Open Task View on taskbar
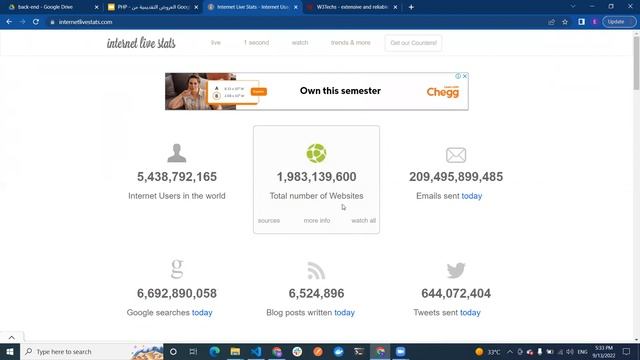Viewport: 640px width, 360px height. pyautogui.click(x=193, y=351)
